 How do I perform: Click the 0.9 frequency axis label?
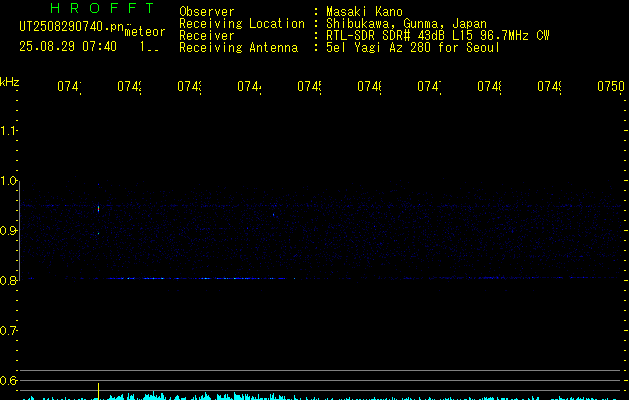click(8, 230)
